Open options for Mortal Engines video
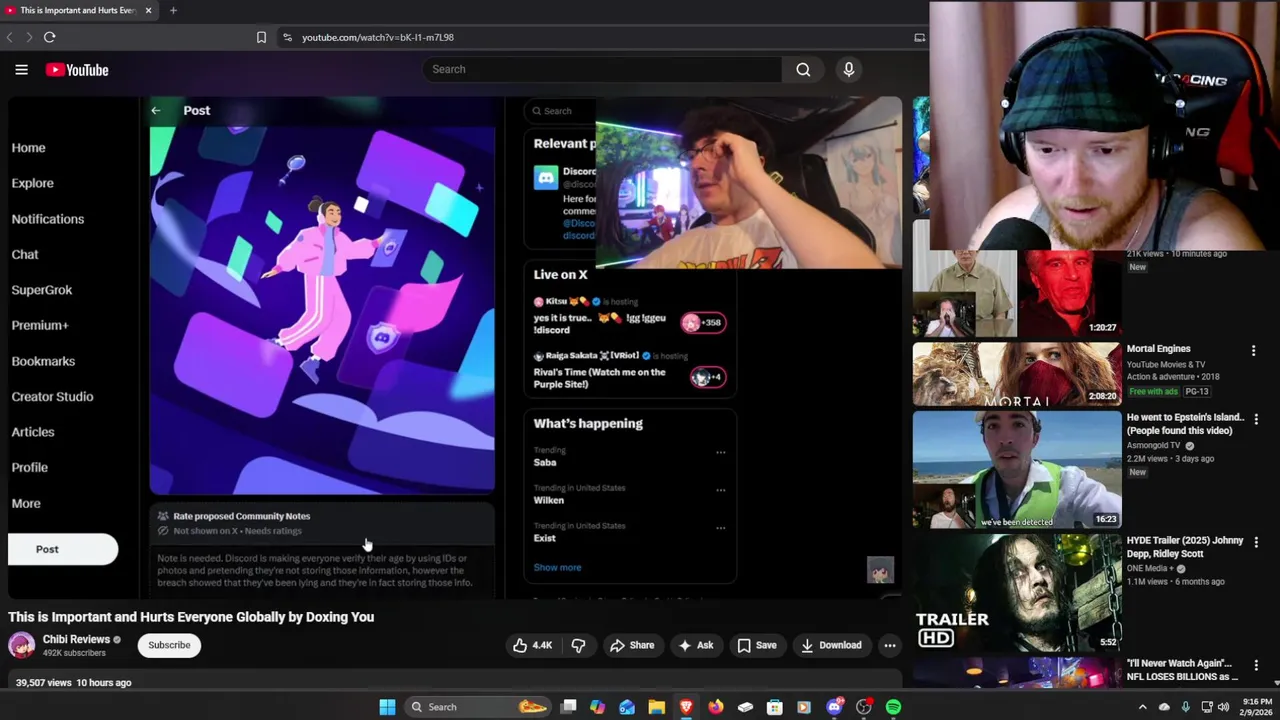Image resolution: width=1280 pixels, height=720 pixels. (x=1253, y=351)
